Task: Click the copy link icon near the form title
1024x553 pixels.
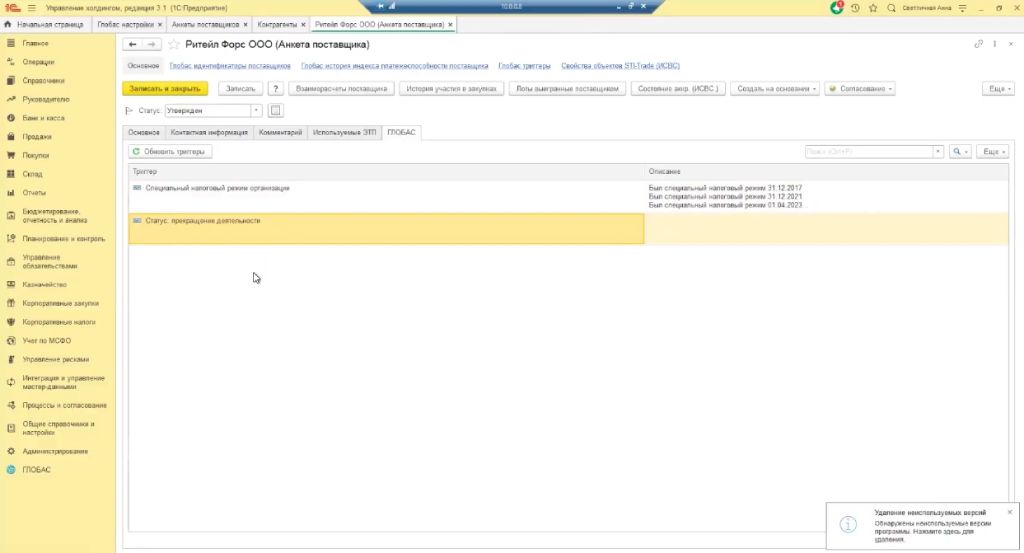Action: [978, 45]
